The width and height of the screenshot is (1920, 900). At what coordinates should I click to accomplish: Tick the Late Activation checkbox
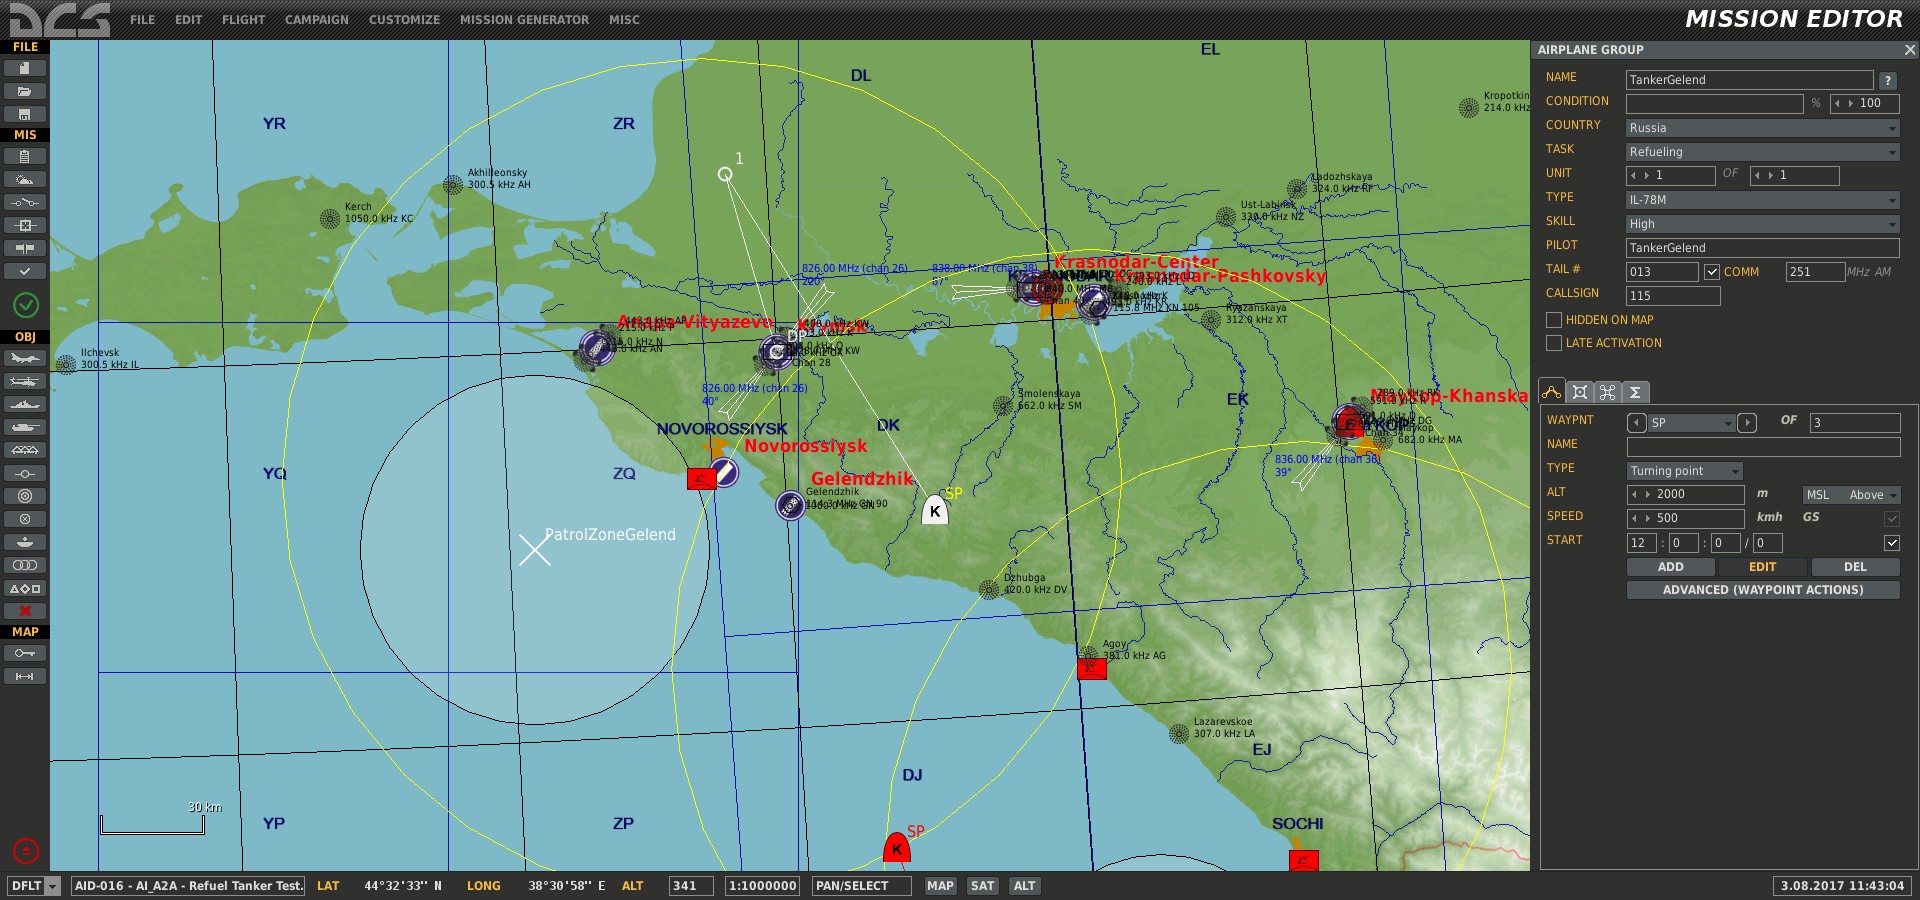(1554, 343)
